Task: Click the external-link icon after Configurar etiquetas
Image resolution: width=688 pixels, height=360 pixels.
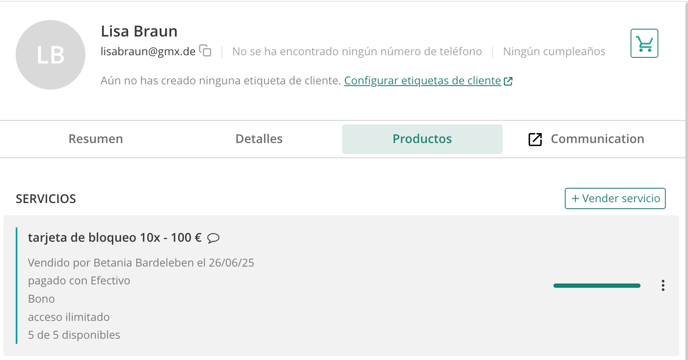Action: click(508, 81)
